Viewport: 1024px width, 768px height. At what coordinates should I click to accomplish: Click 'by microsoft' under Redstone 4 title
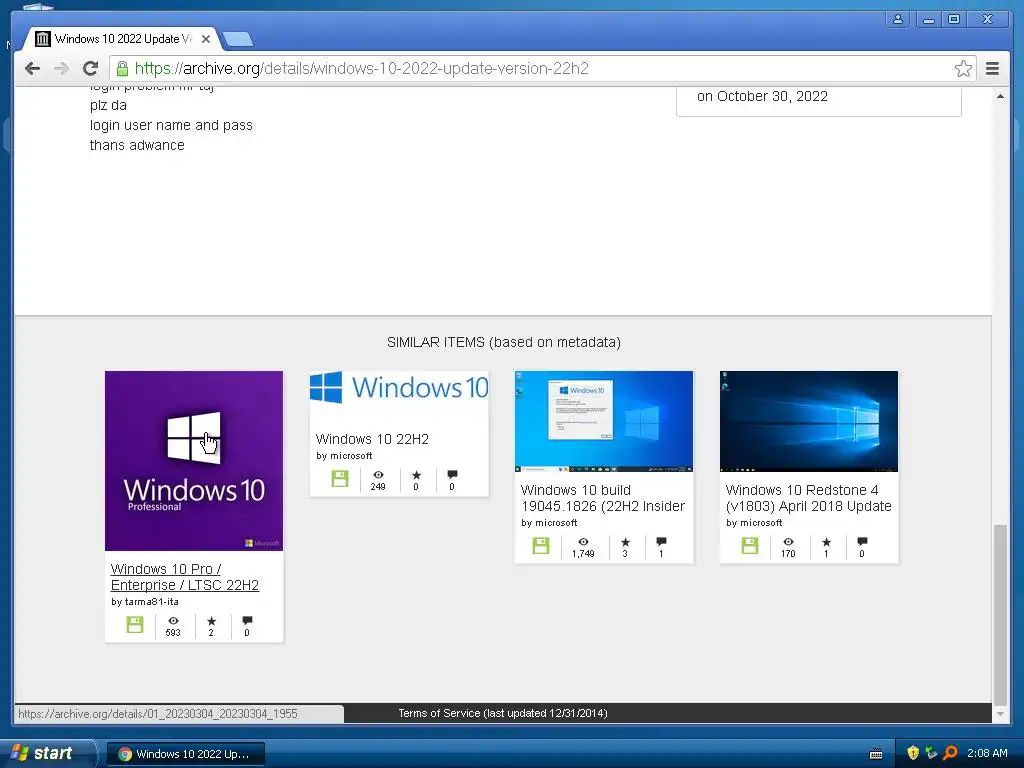click(754, 522)
